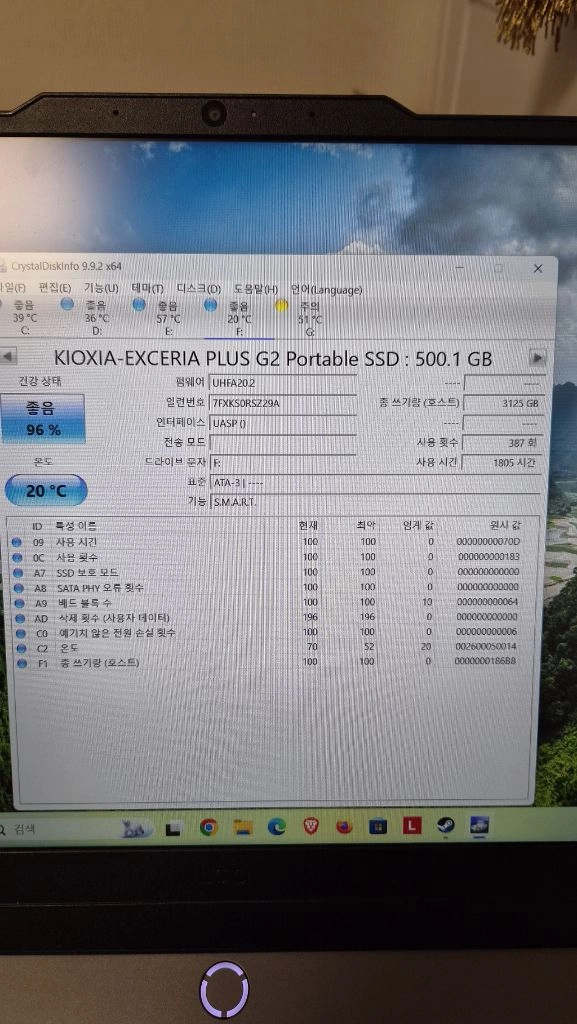Open Brave browser from the taskbar
This screenshot has width=577, height=1024.
coord(311,826)
